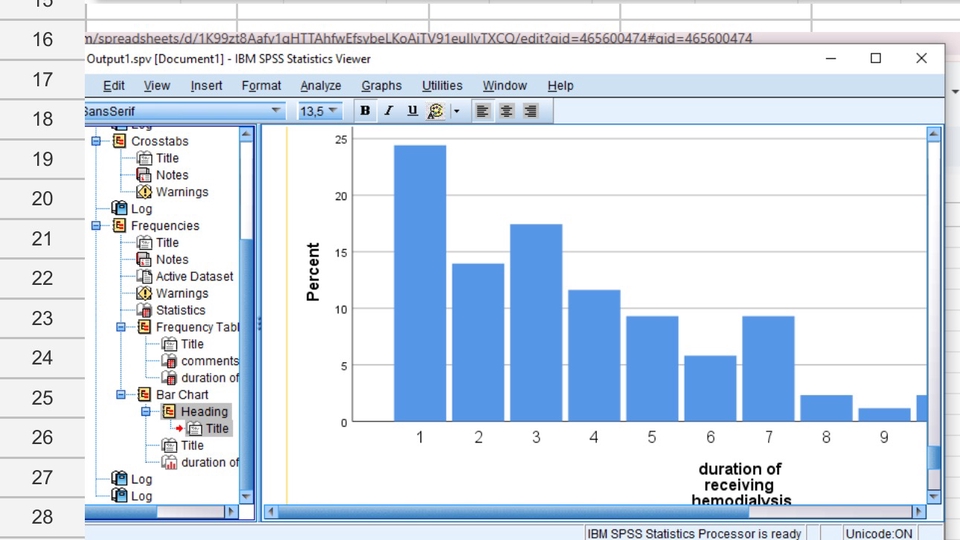
Task: Select the Heading item under Bar Chart
Action: click(x=204, y=411)
